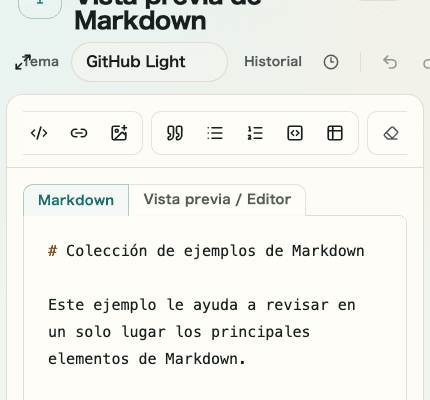Clear formatting with the eraser icon
Viewport: 430px width, 400px height.
(x=391, y=133)
